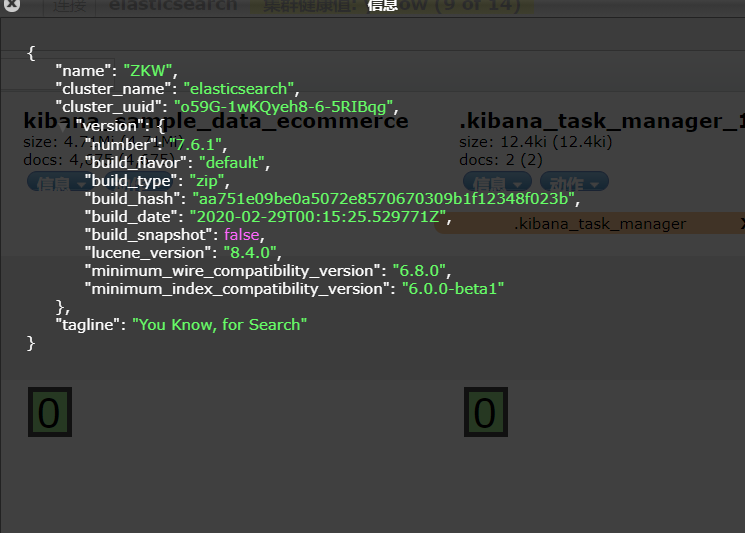
Task: Click the lucene_version value "8.4.0"
Action: coord(249,253)
